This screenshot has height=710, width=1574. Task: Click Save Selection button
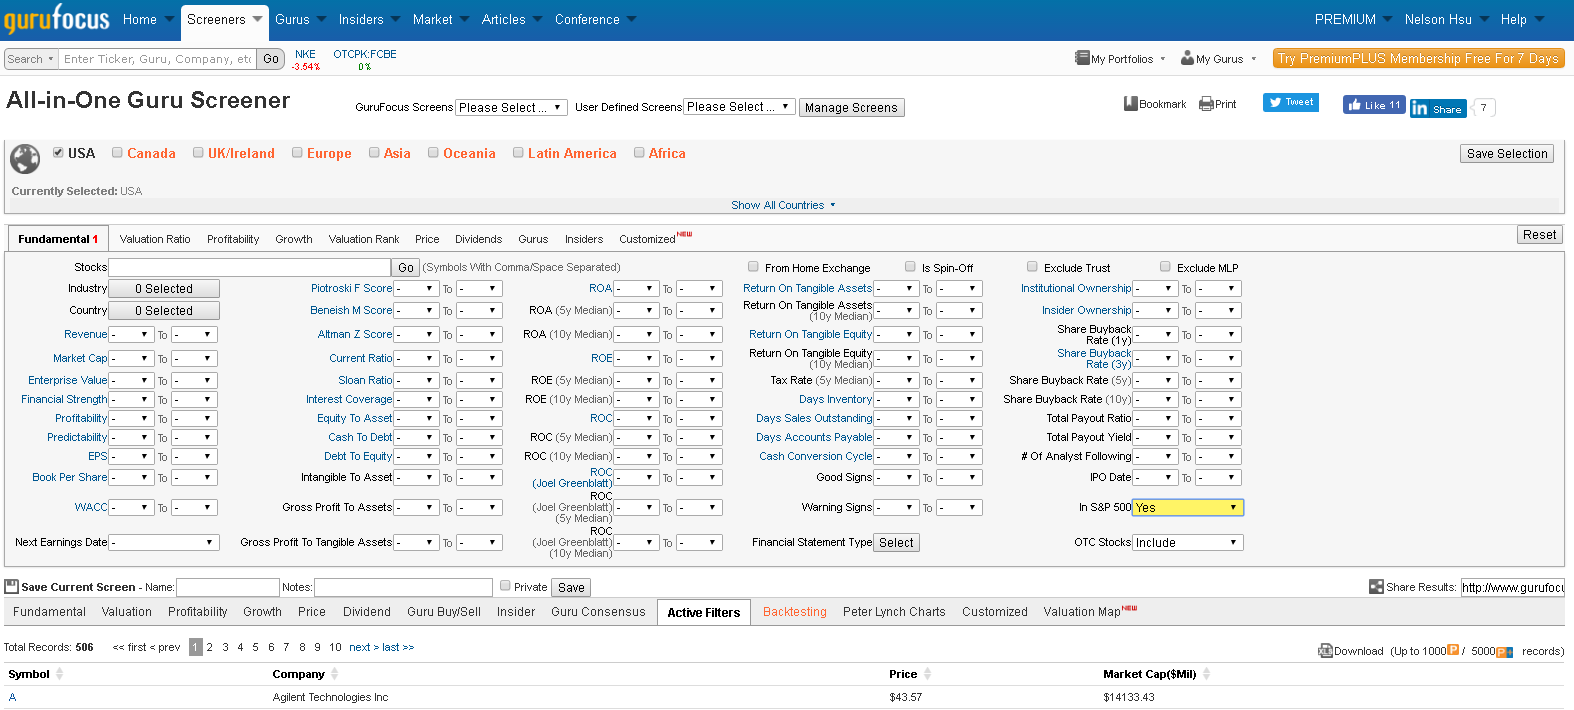tap(1507, 153)
